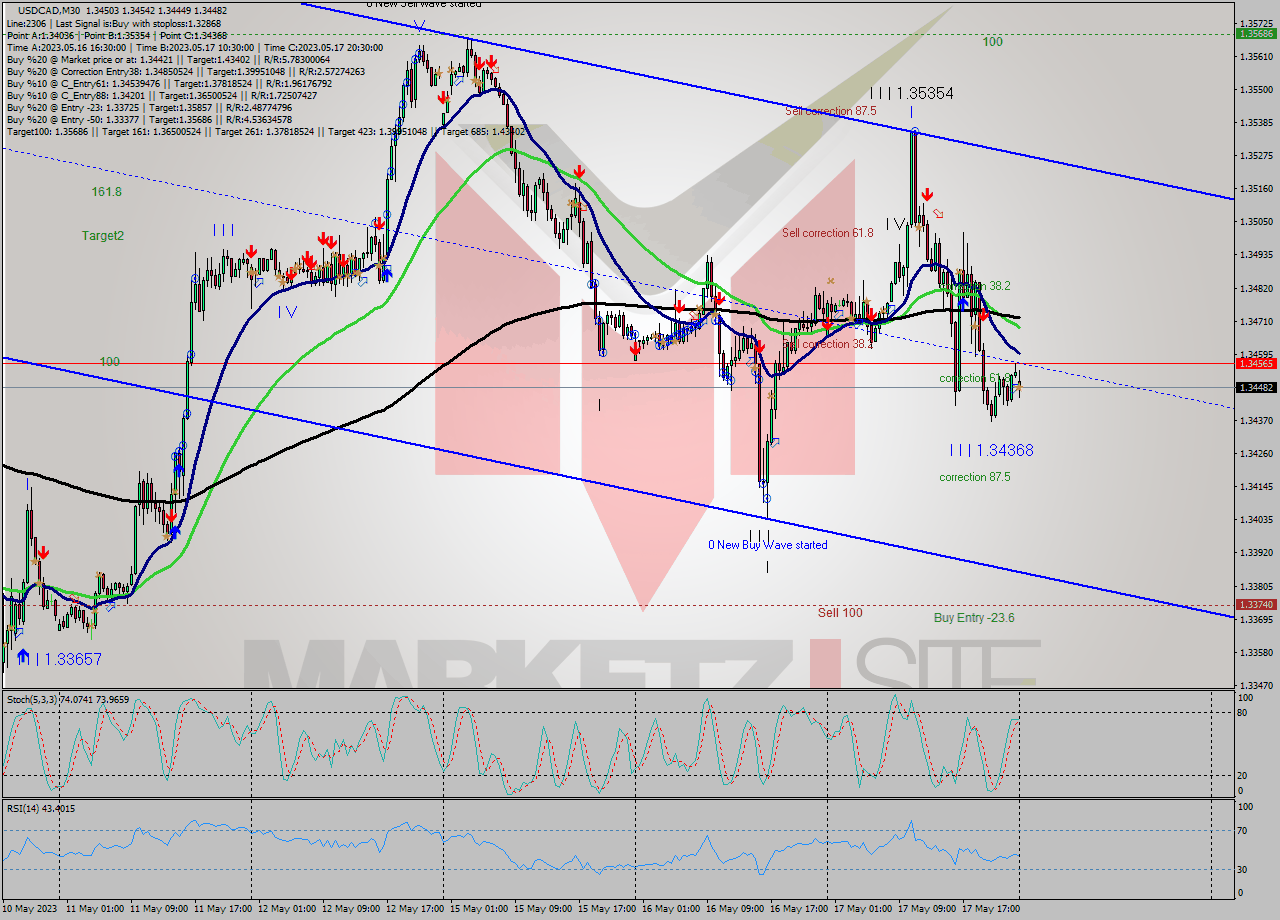Image resolution: width=1280 pixels, height=920 pixels.
Task: Click the blue 'I I I 1.34368' label
Action: (991, 451)
